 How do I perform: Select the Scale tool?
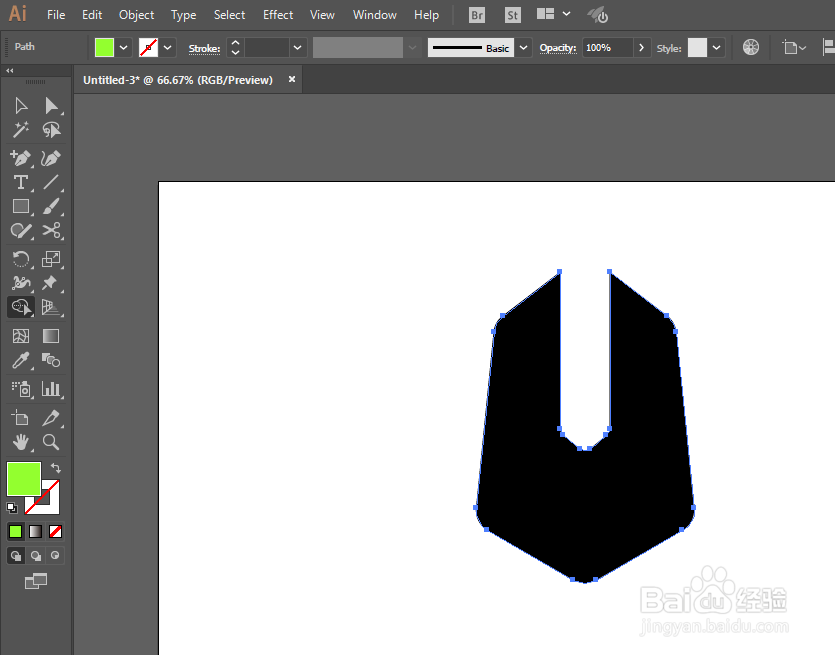(x=52, y=259)
